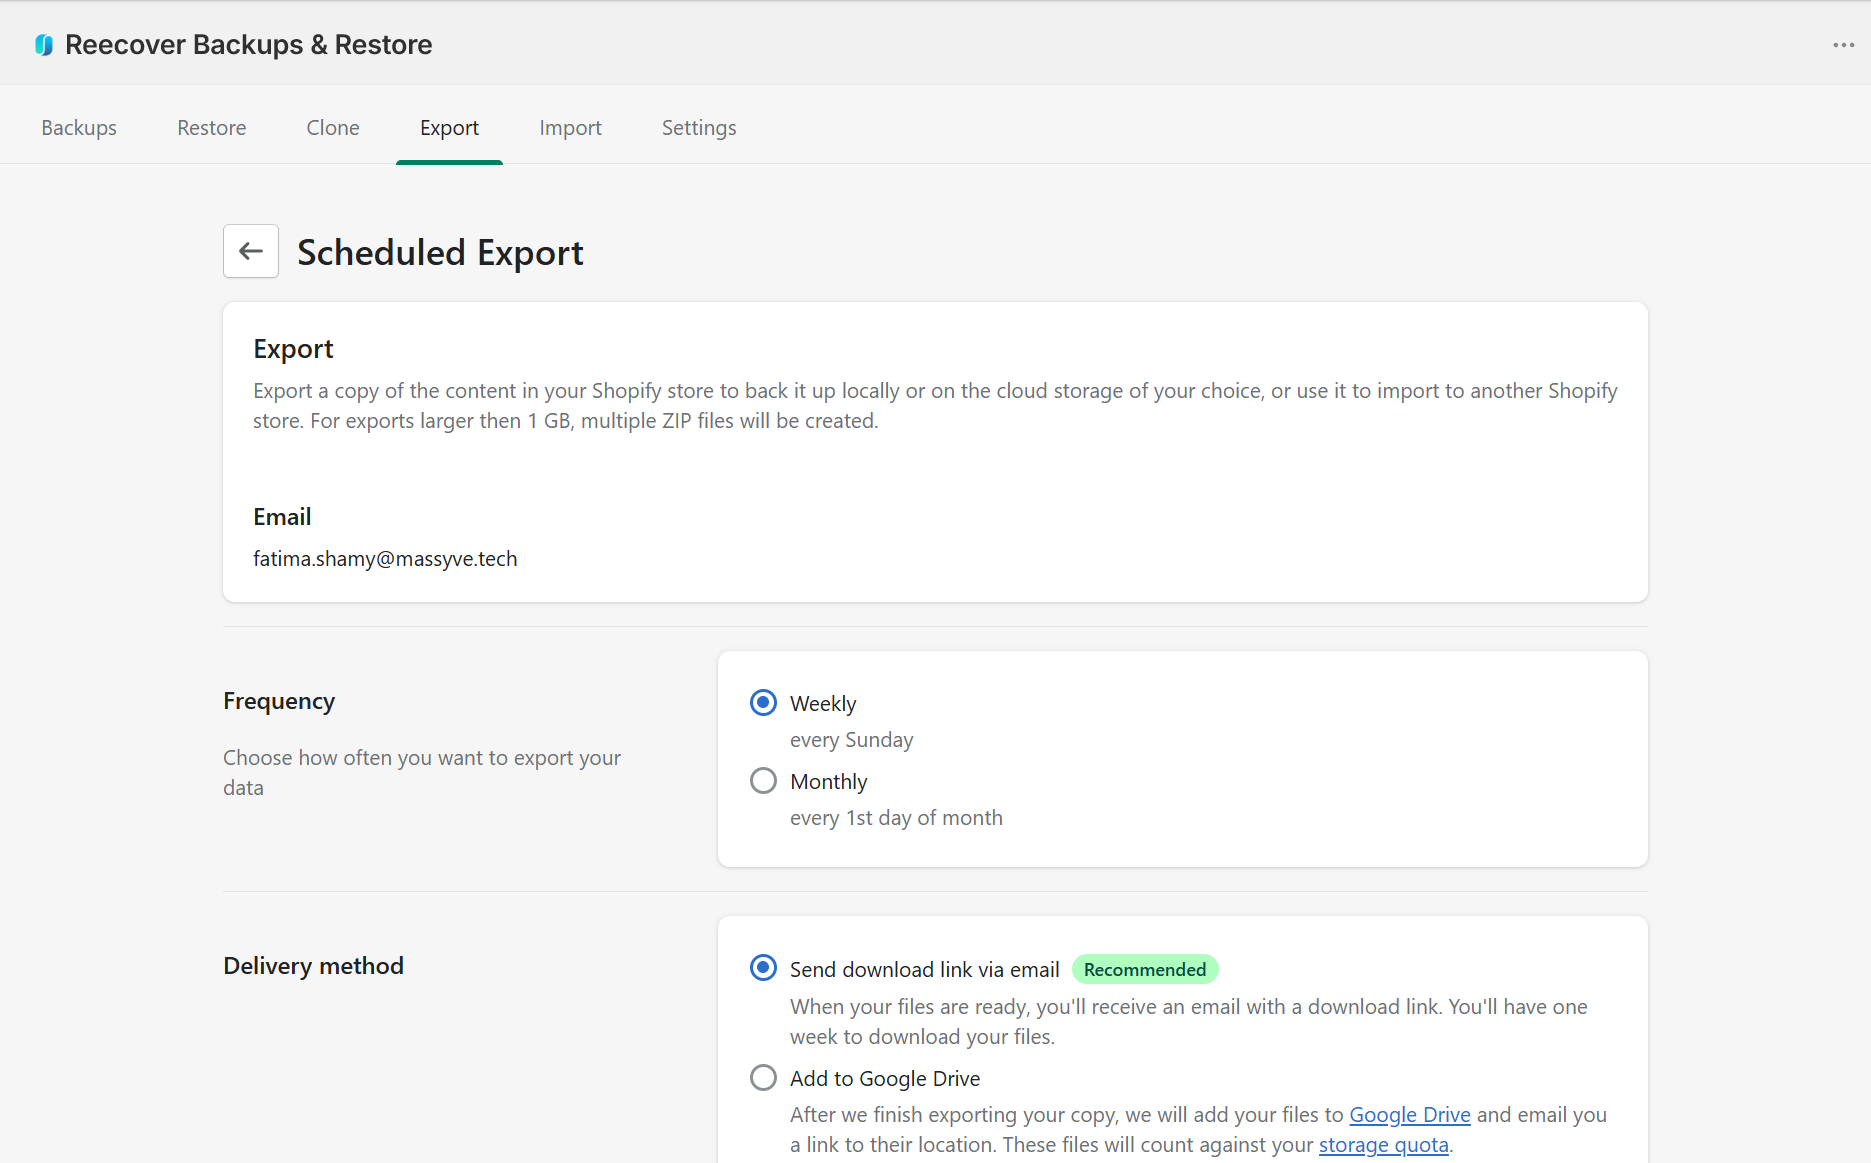Click the 'every 1st day of month' text
Screen dimensions: 1871x1163
[896, 818]
